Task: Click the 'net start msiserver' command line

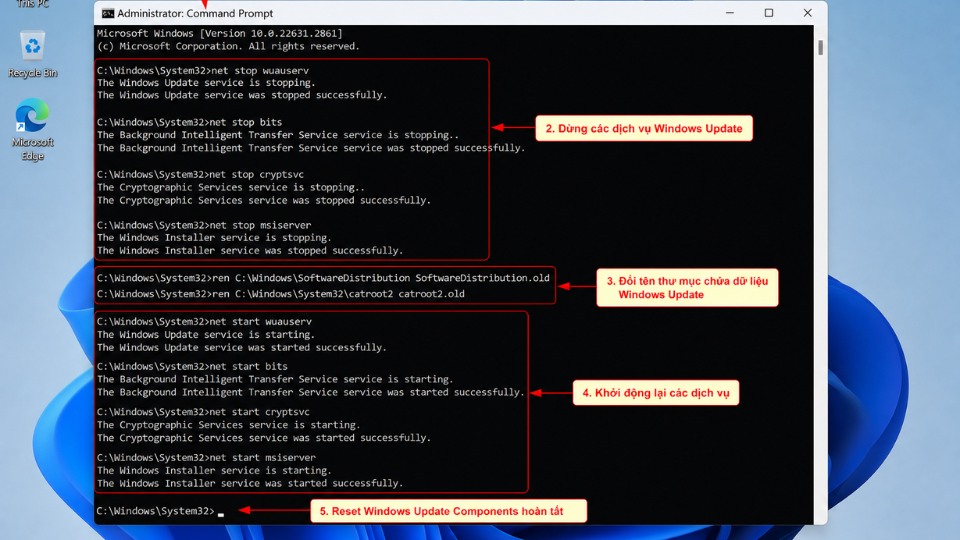Action: pos(206,457)
